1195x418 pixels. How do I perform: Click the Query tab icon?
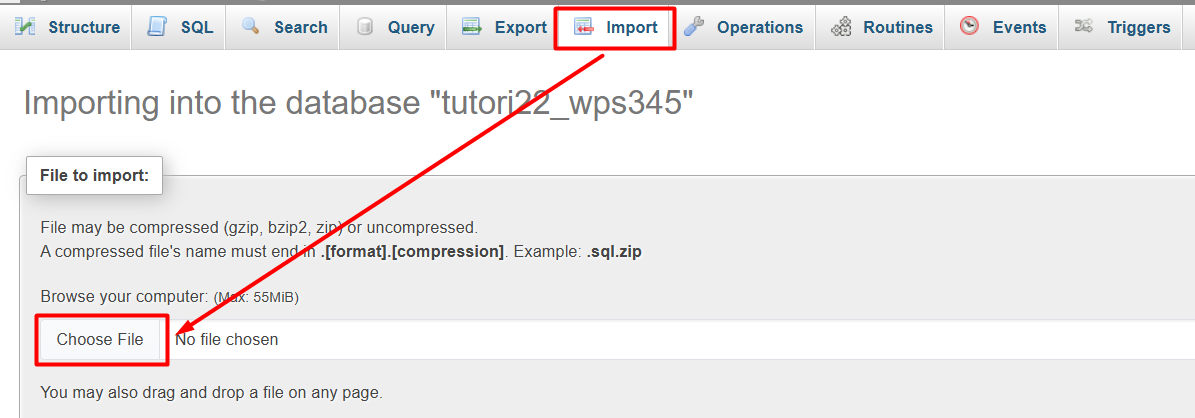(x=365, y=27)
